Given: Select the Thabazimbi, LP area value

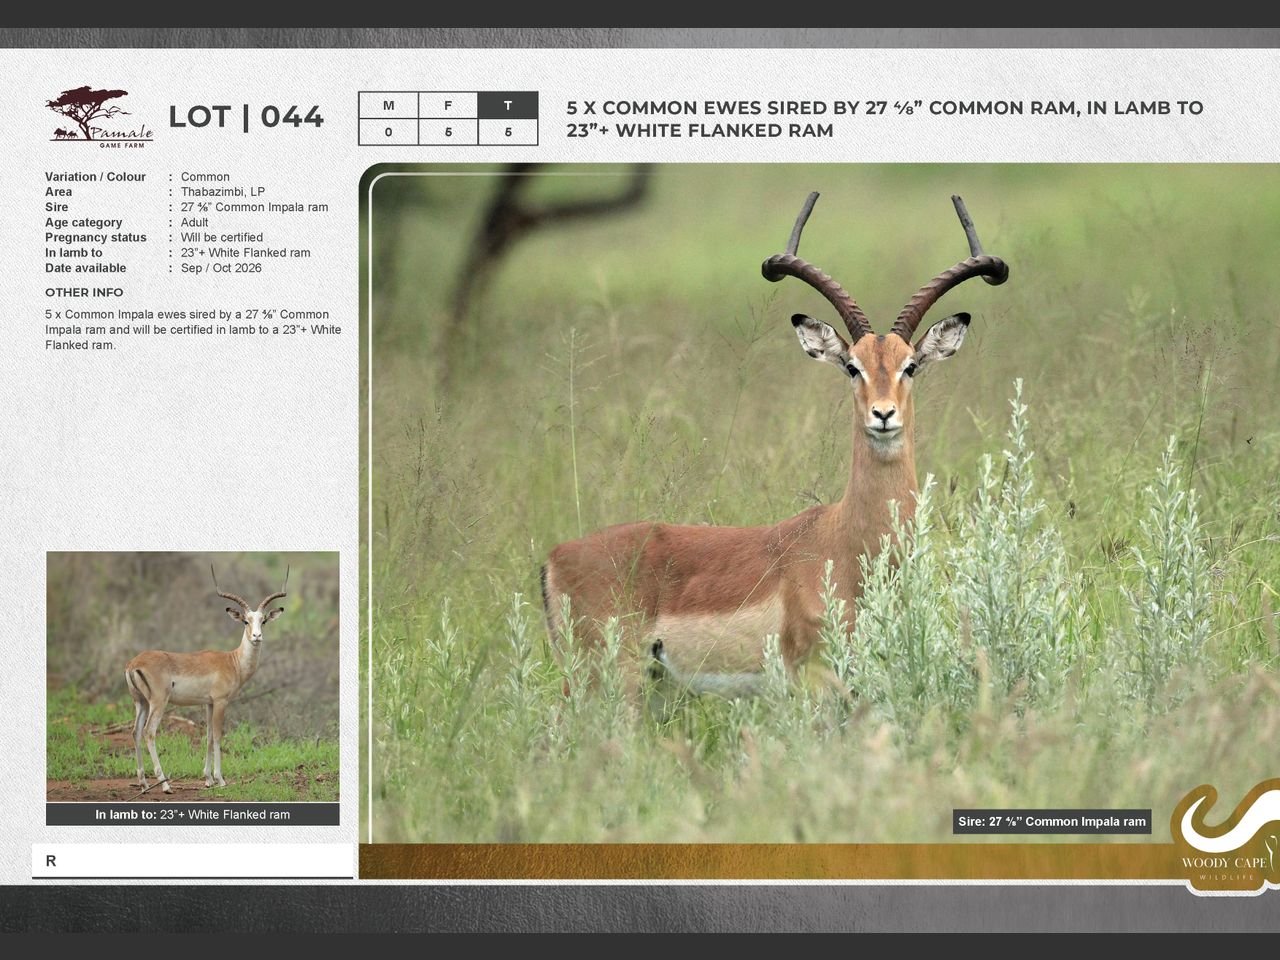Looking at the screenshot, I should (x=223, y=192).
